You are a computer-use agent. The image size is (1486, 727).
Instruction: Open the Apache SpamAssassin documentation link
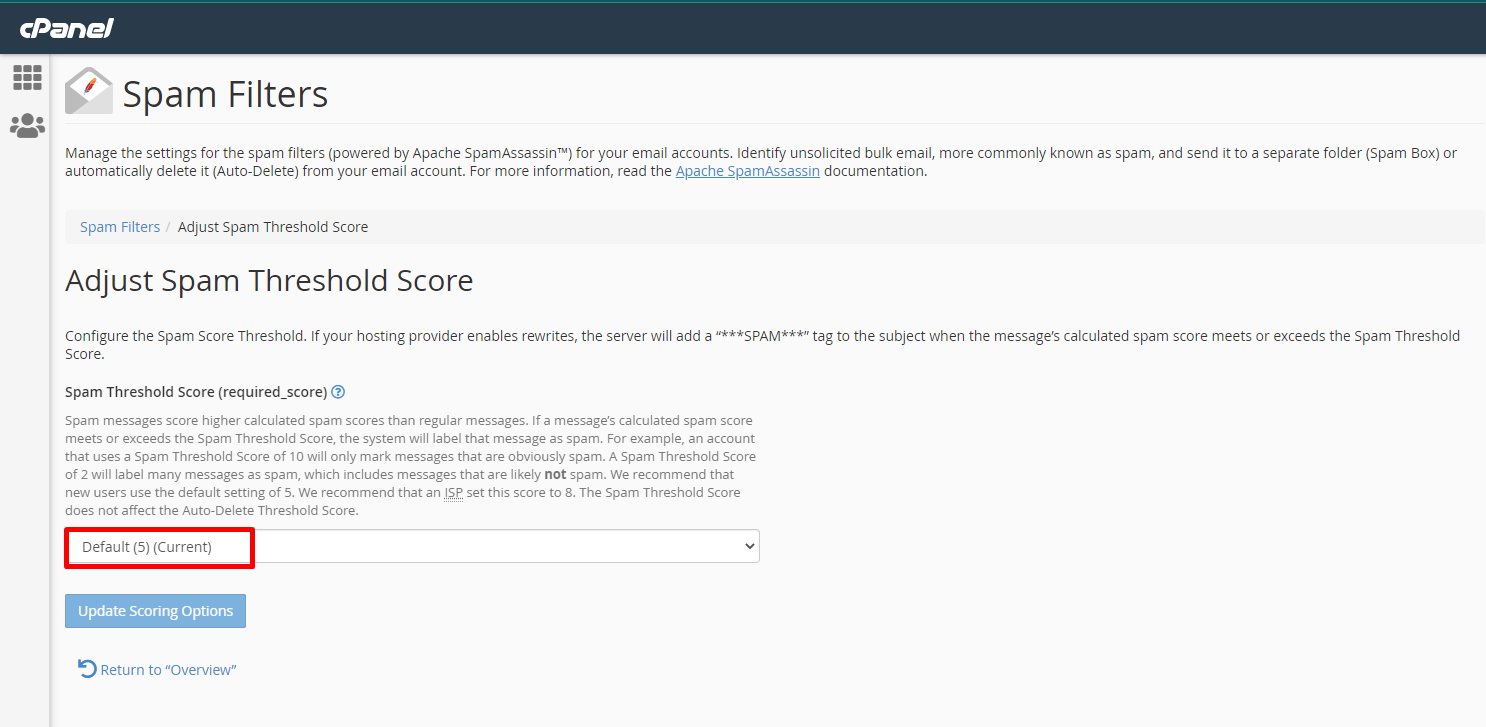tap(747, 171)
